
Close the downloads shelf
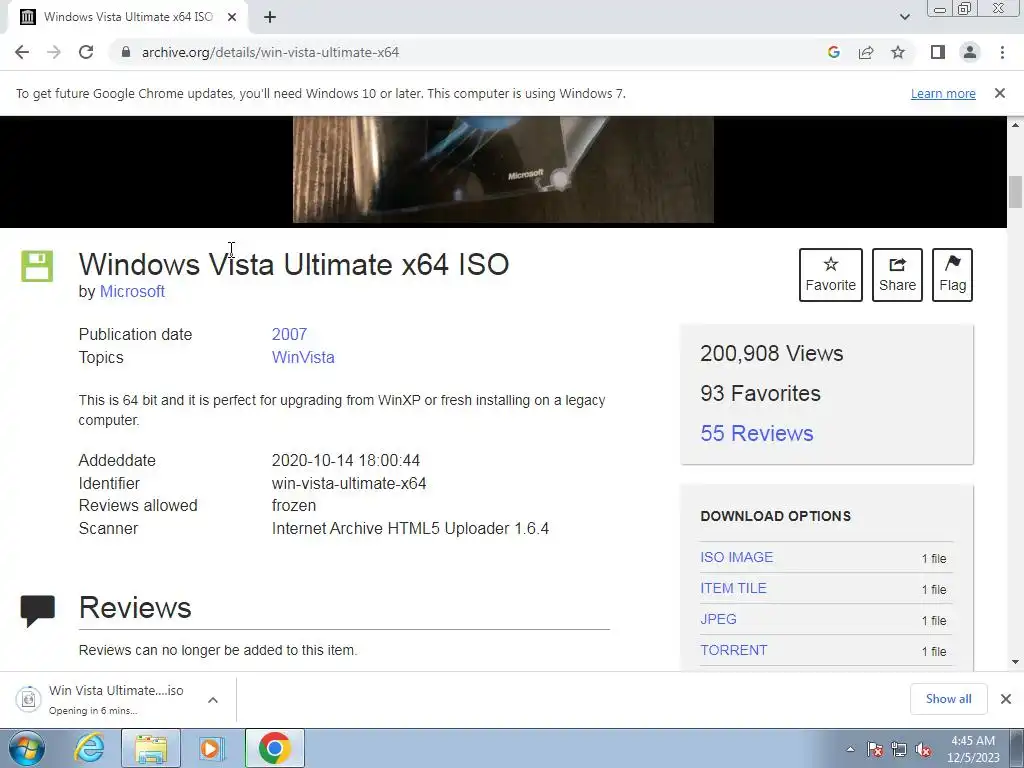click(x=1006, y=699)
